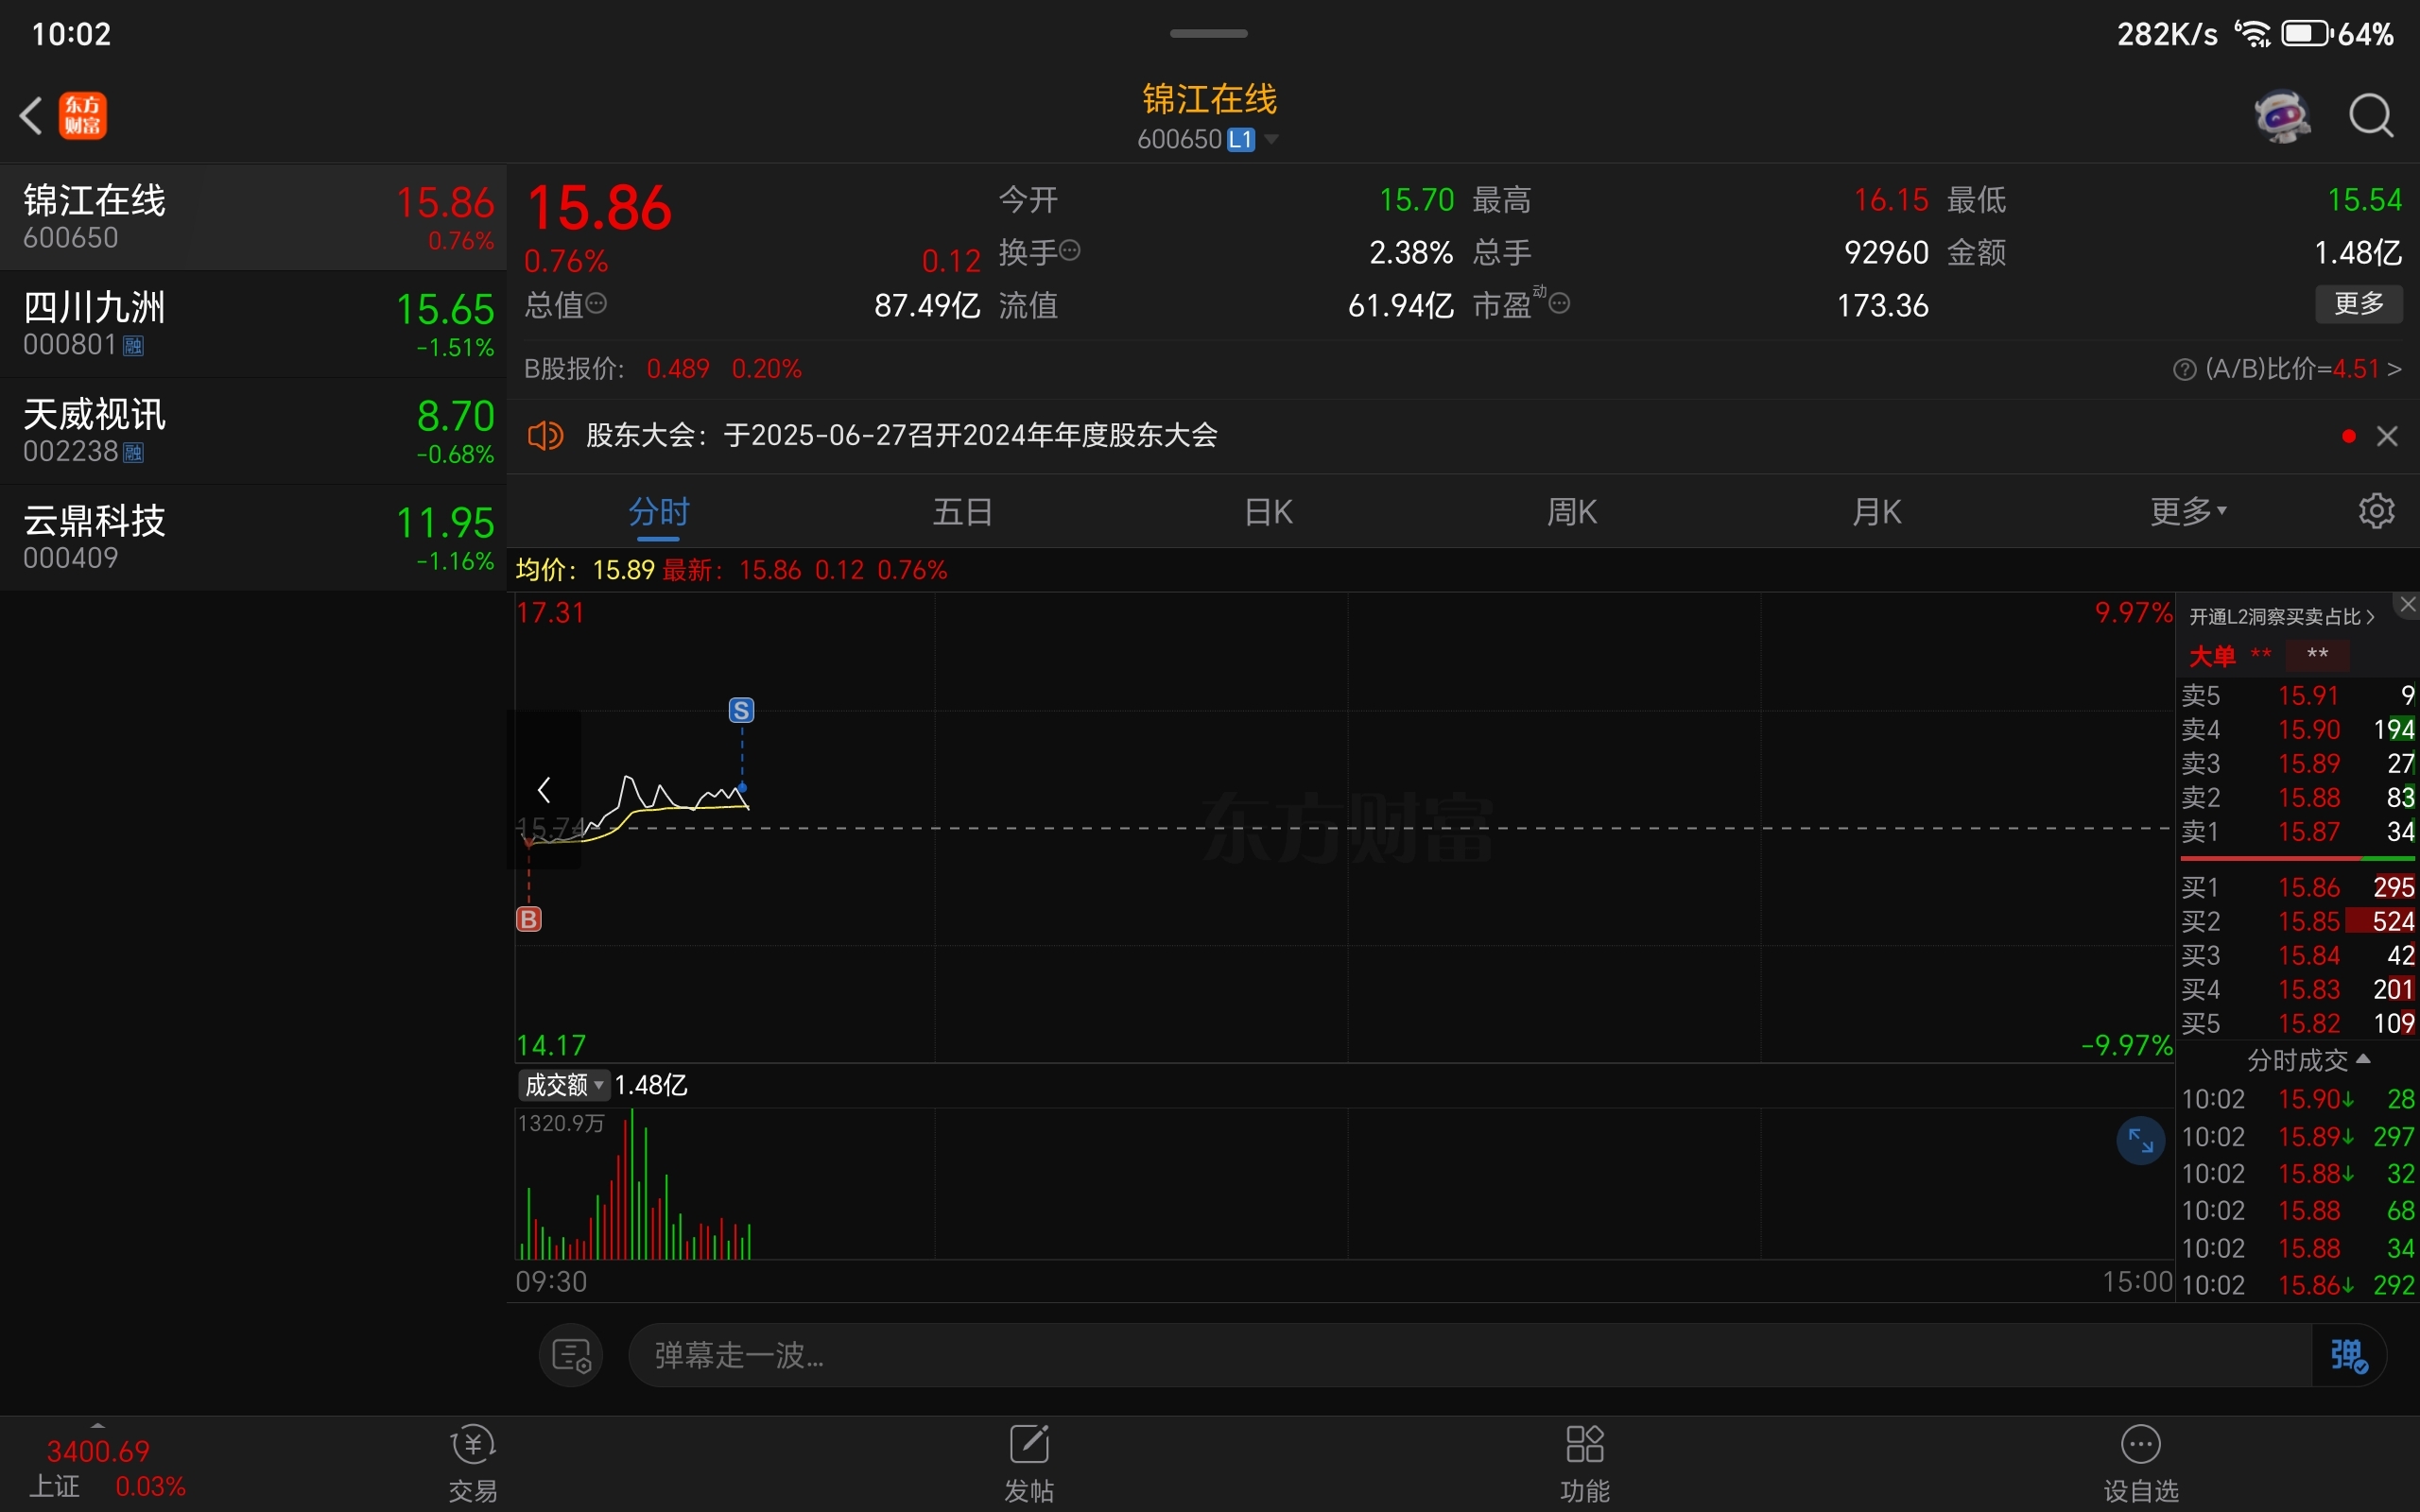This screenshot has height=1512, width=2420.
Task: Open the robot assistant avatar icon
Action: (2282, 116)
